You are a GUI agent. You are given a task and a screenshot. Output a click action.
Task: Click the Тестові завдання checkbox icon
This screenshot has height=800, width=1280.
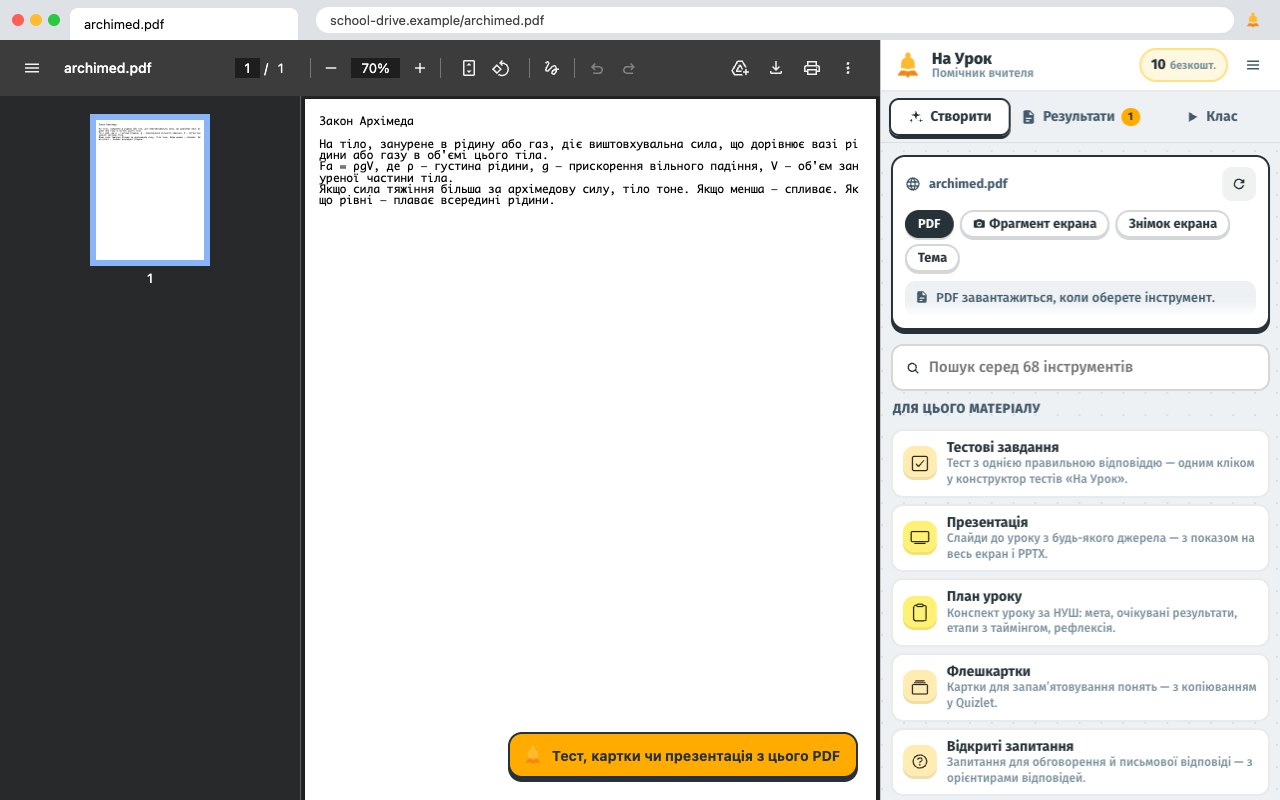pos(920,463)
